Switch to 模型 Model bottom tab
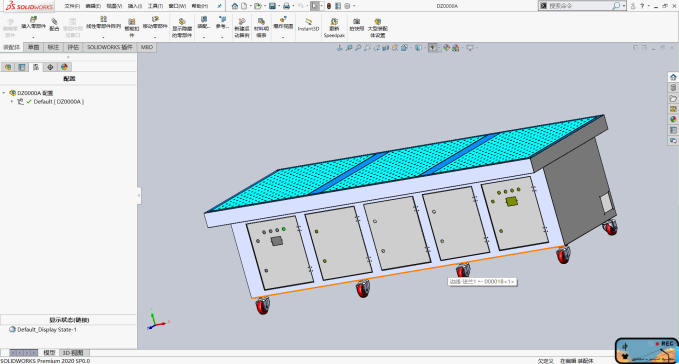The height and width of the screenshot is (364, 679). click(49, 353)
